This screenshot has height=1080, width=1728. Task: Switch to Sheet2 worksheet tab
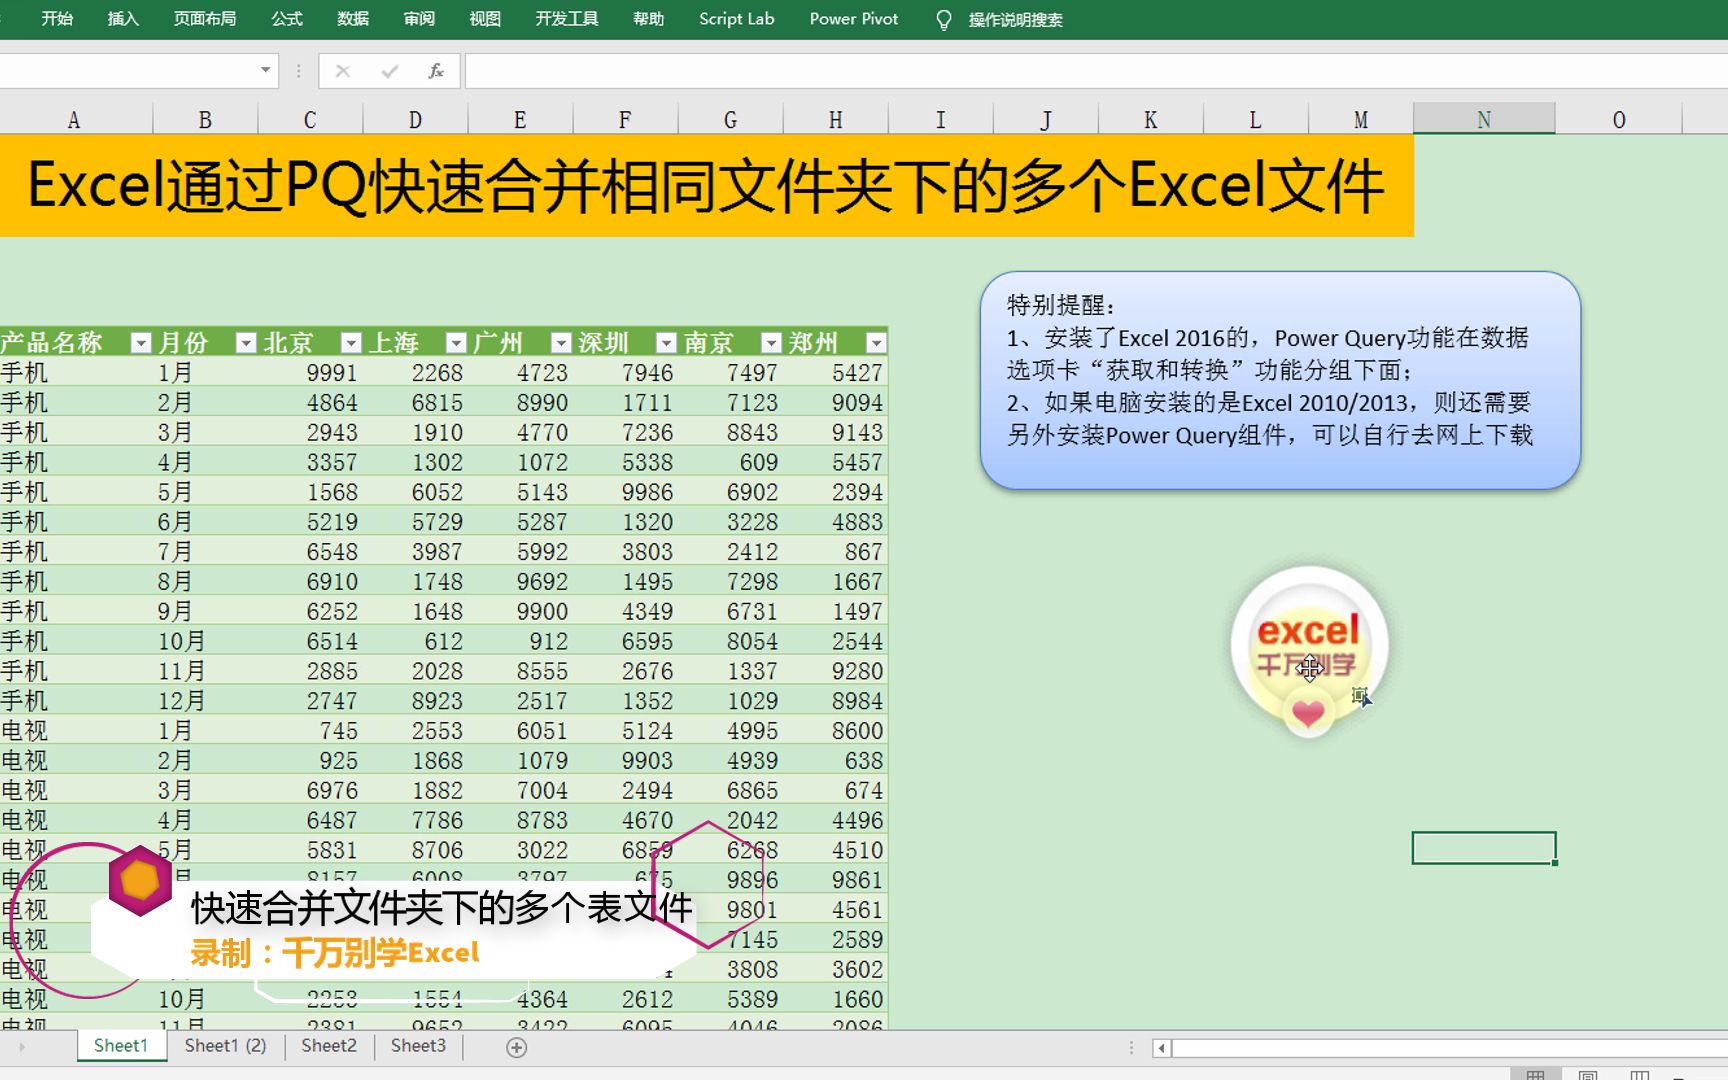point(329,1046)
